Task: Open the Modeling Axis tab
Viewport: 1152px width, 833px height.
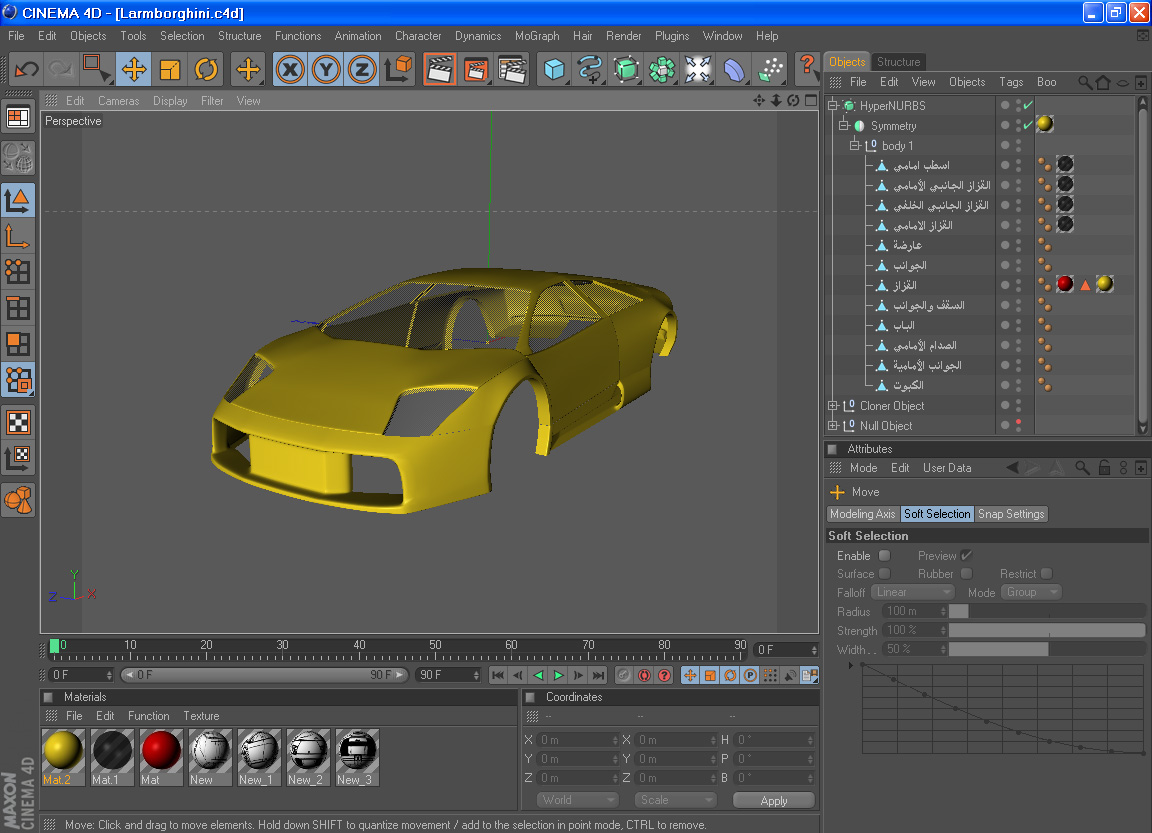Action: (x=863, y=514)
